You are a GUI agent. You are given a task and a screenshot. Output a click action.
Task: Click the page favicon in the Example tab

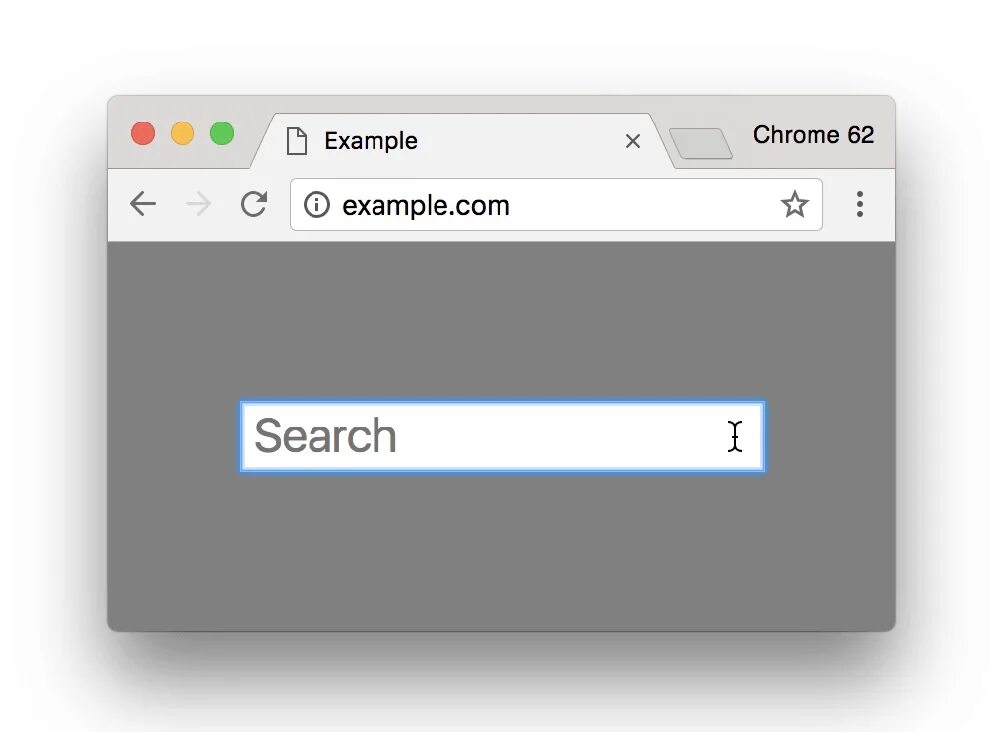pyautogui.click(x=297, y=141)
